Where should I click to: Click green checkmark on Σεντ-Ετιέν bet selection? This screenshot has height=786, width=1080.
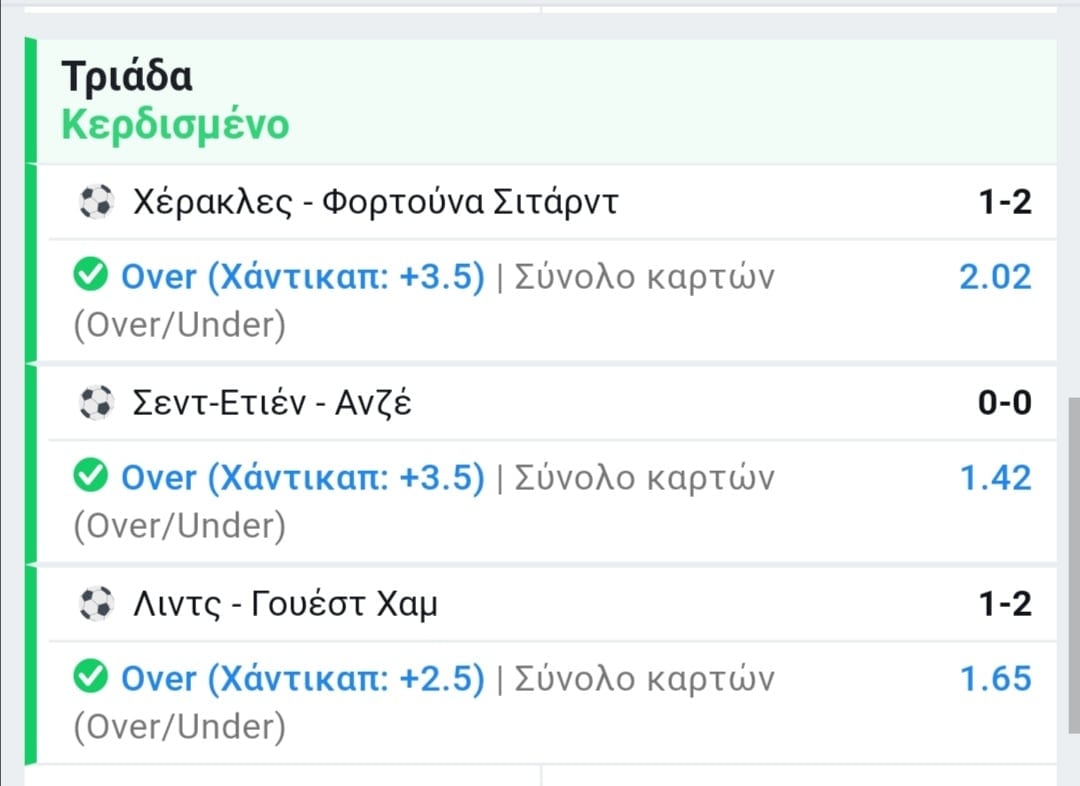pyautogui.click(x=91, y=478)
